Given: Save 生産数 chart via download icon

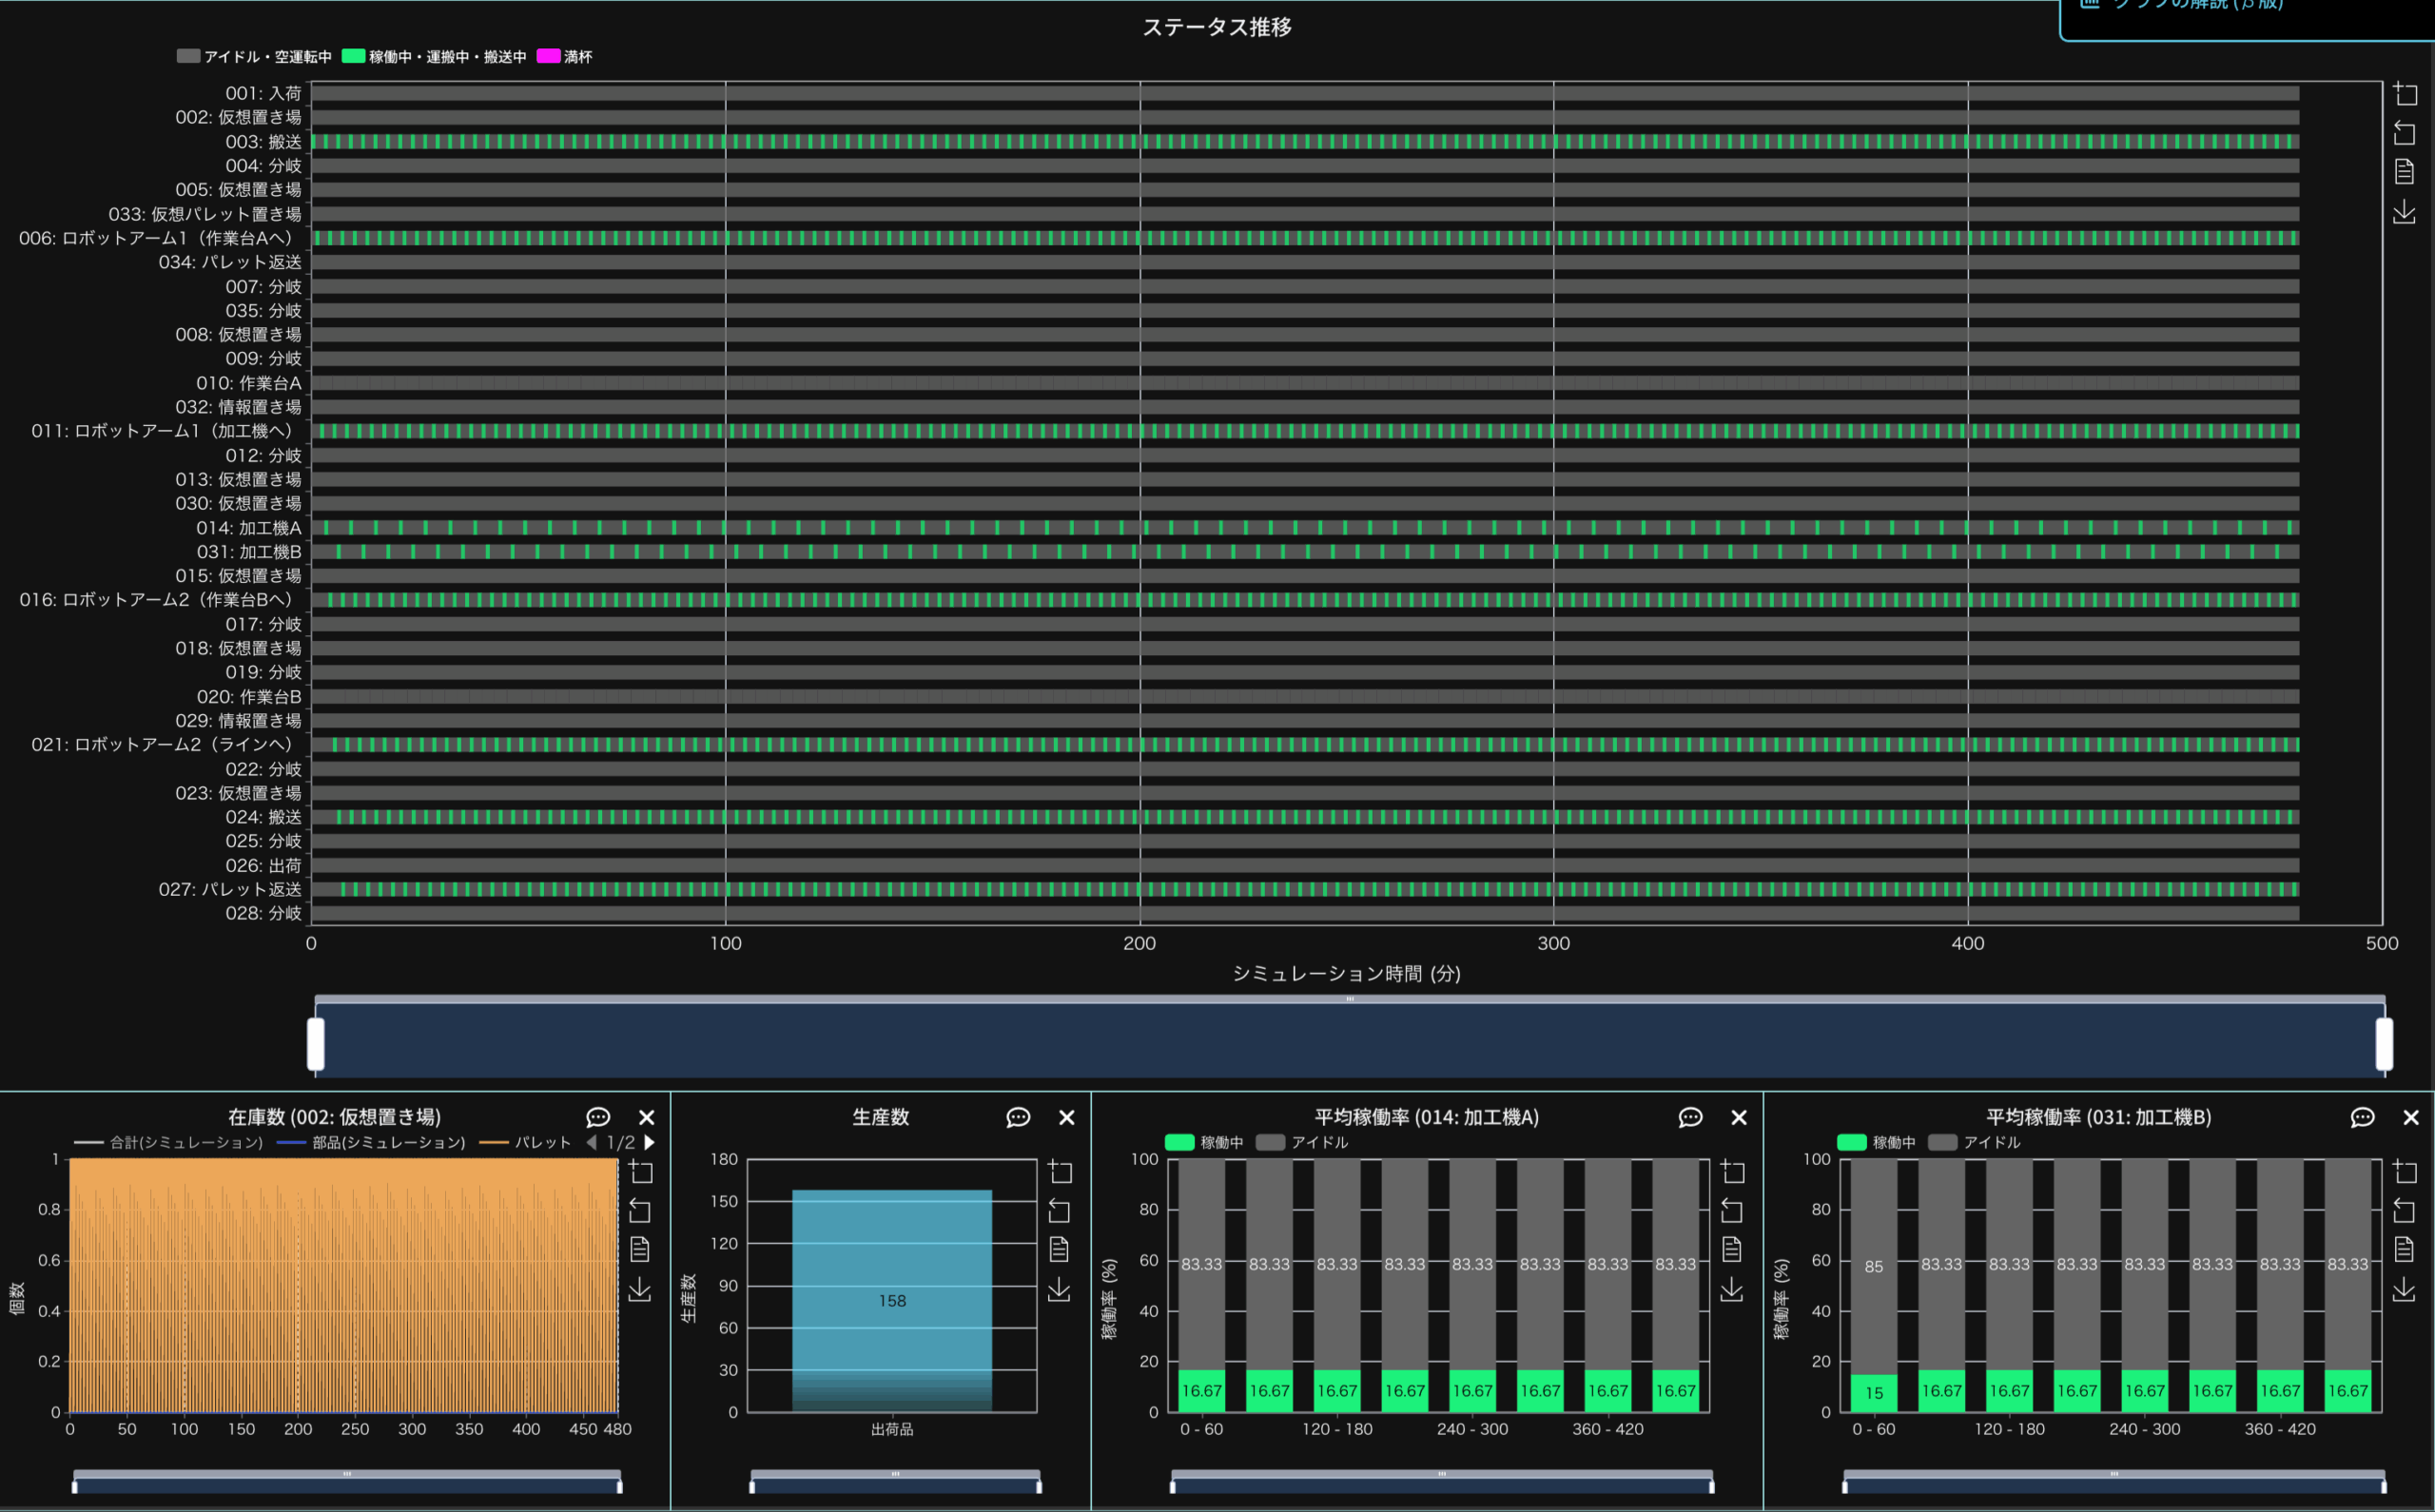Looking at the screenshot, I should [x=1059, y=1290].
